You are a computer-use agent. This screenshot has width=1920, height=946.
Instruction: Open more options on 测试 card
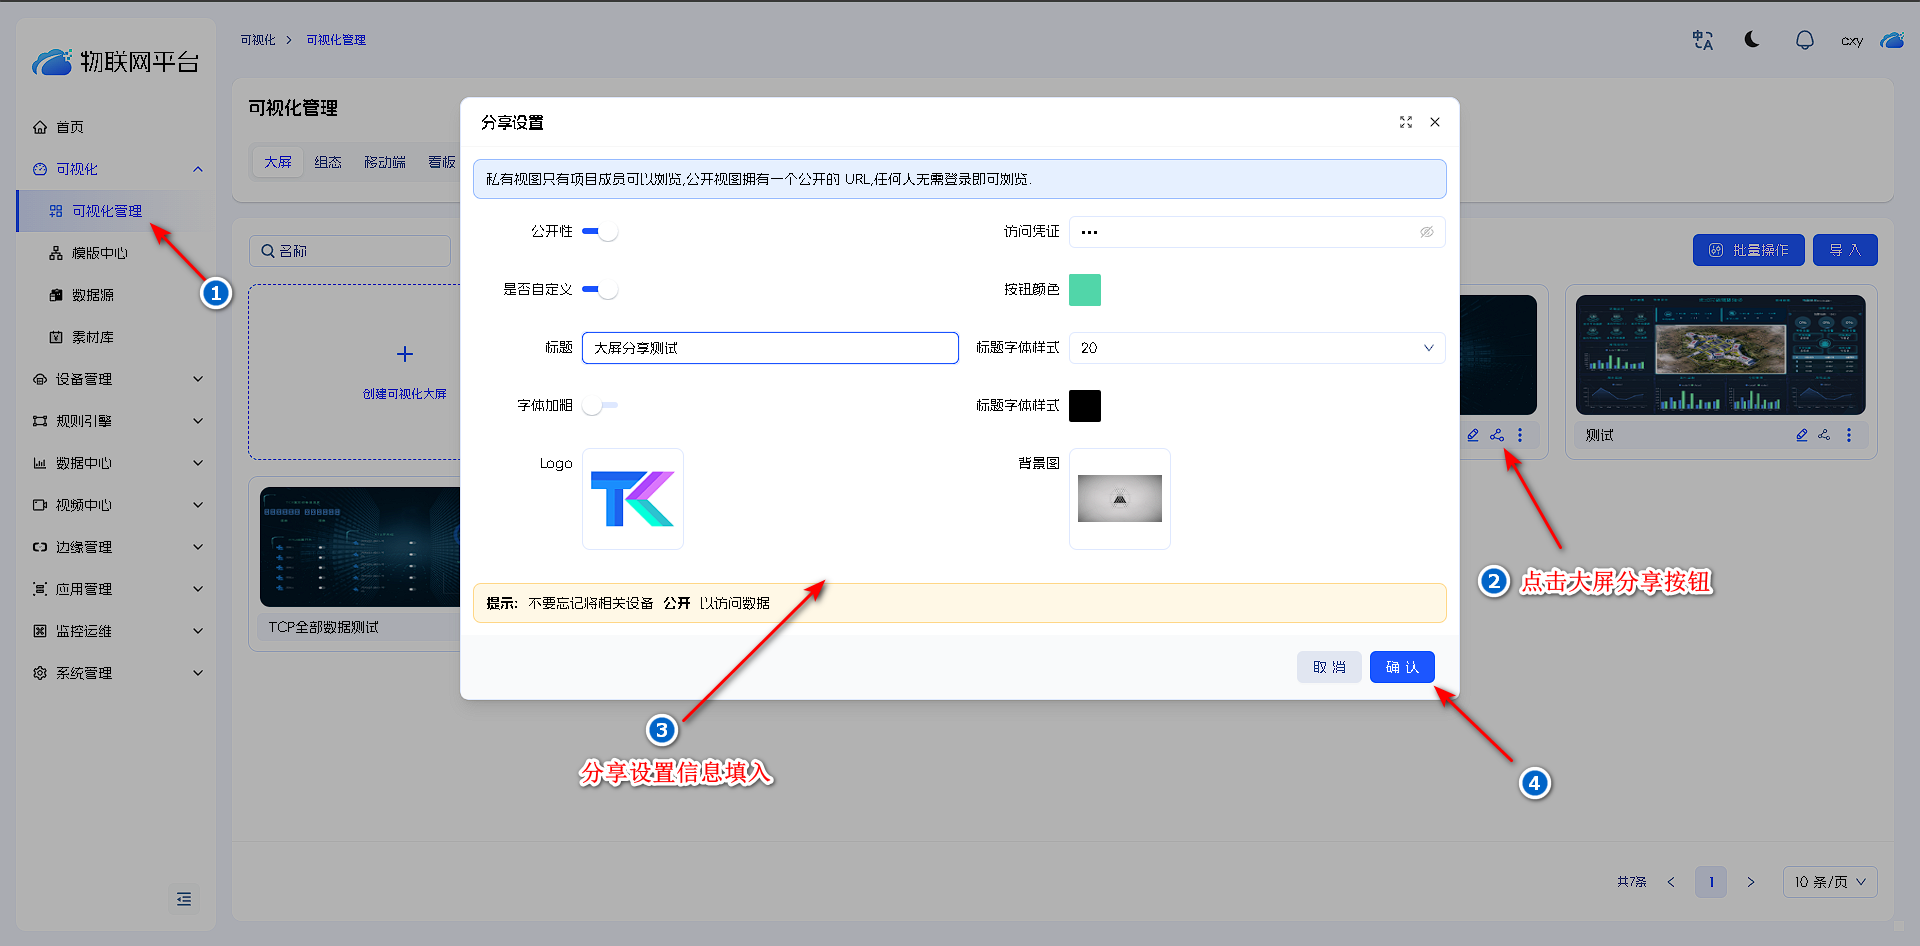pyautogui.click(x=1848, y=435)
